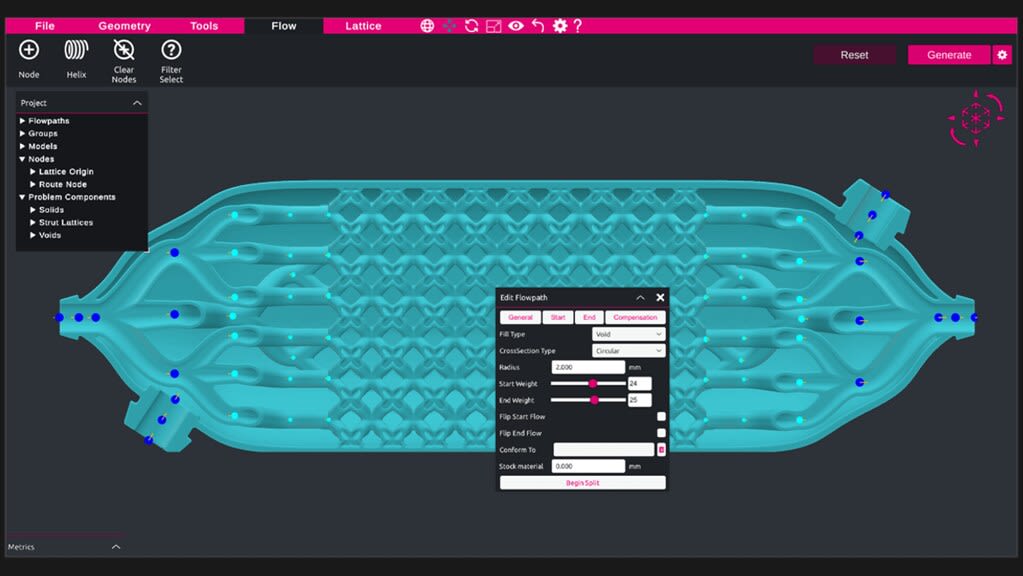Viewport: 1023px width, 576px height.
Task: Enable the Flip Start Flow checkbox
Action: (x=661, y=417)
